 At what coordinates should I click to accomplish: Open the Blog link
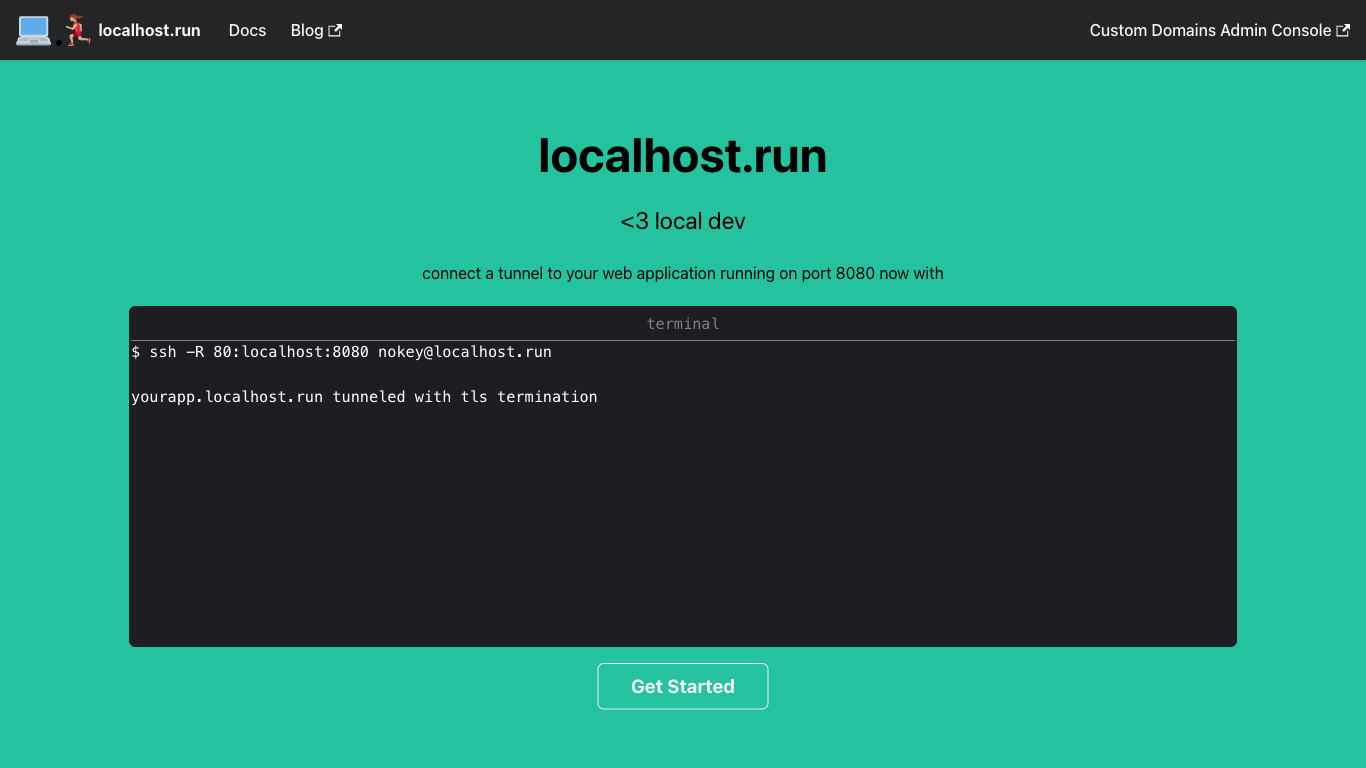click(316, 30)
